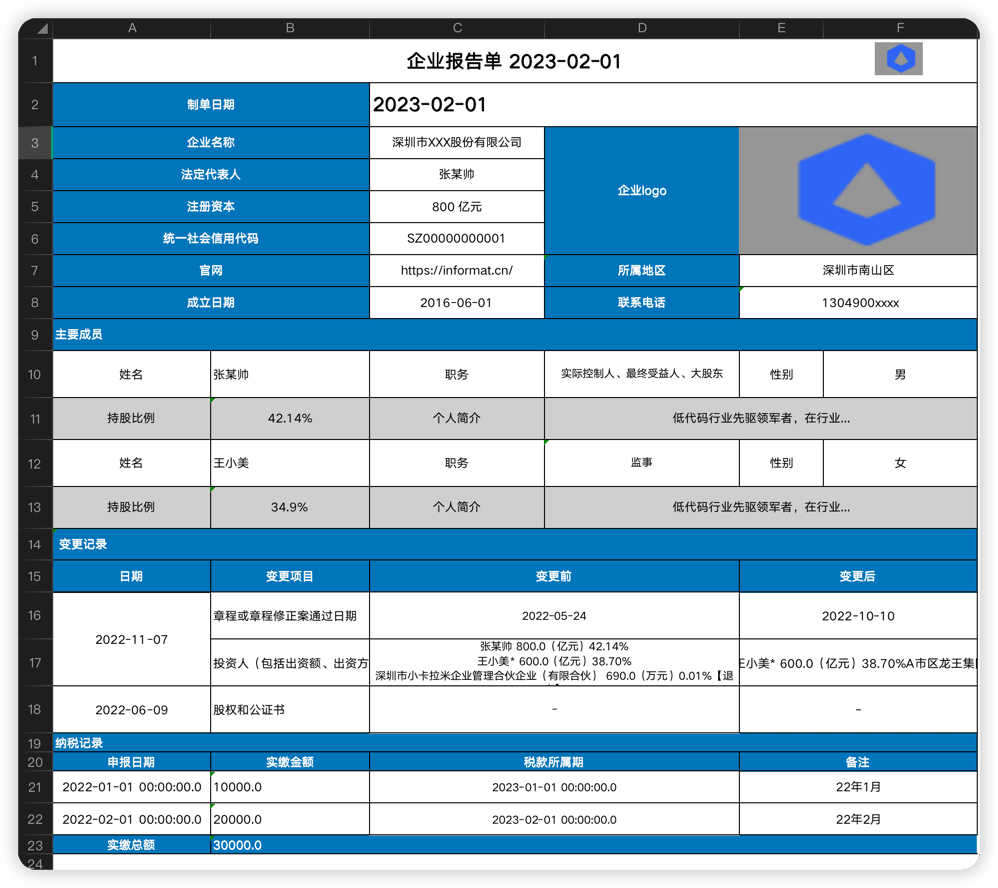Image resolution: width=998 pixels, height=888 pixels.
Task: Select the 22年2月 remark cell
Action: tap(858, 818)
